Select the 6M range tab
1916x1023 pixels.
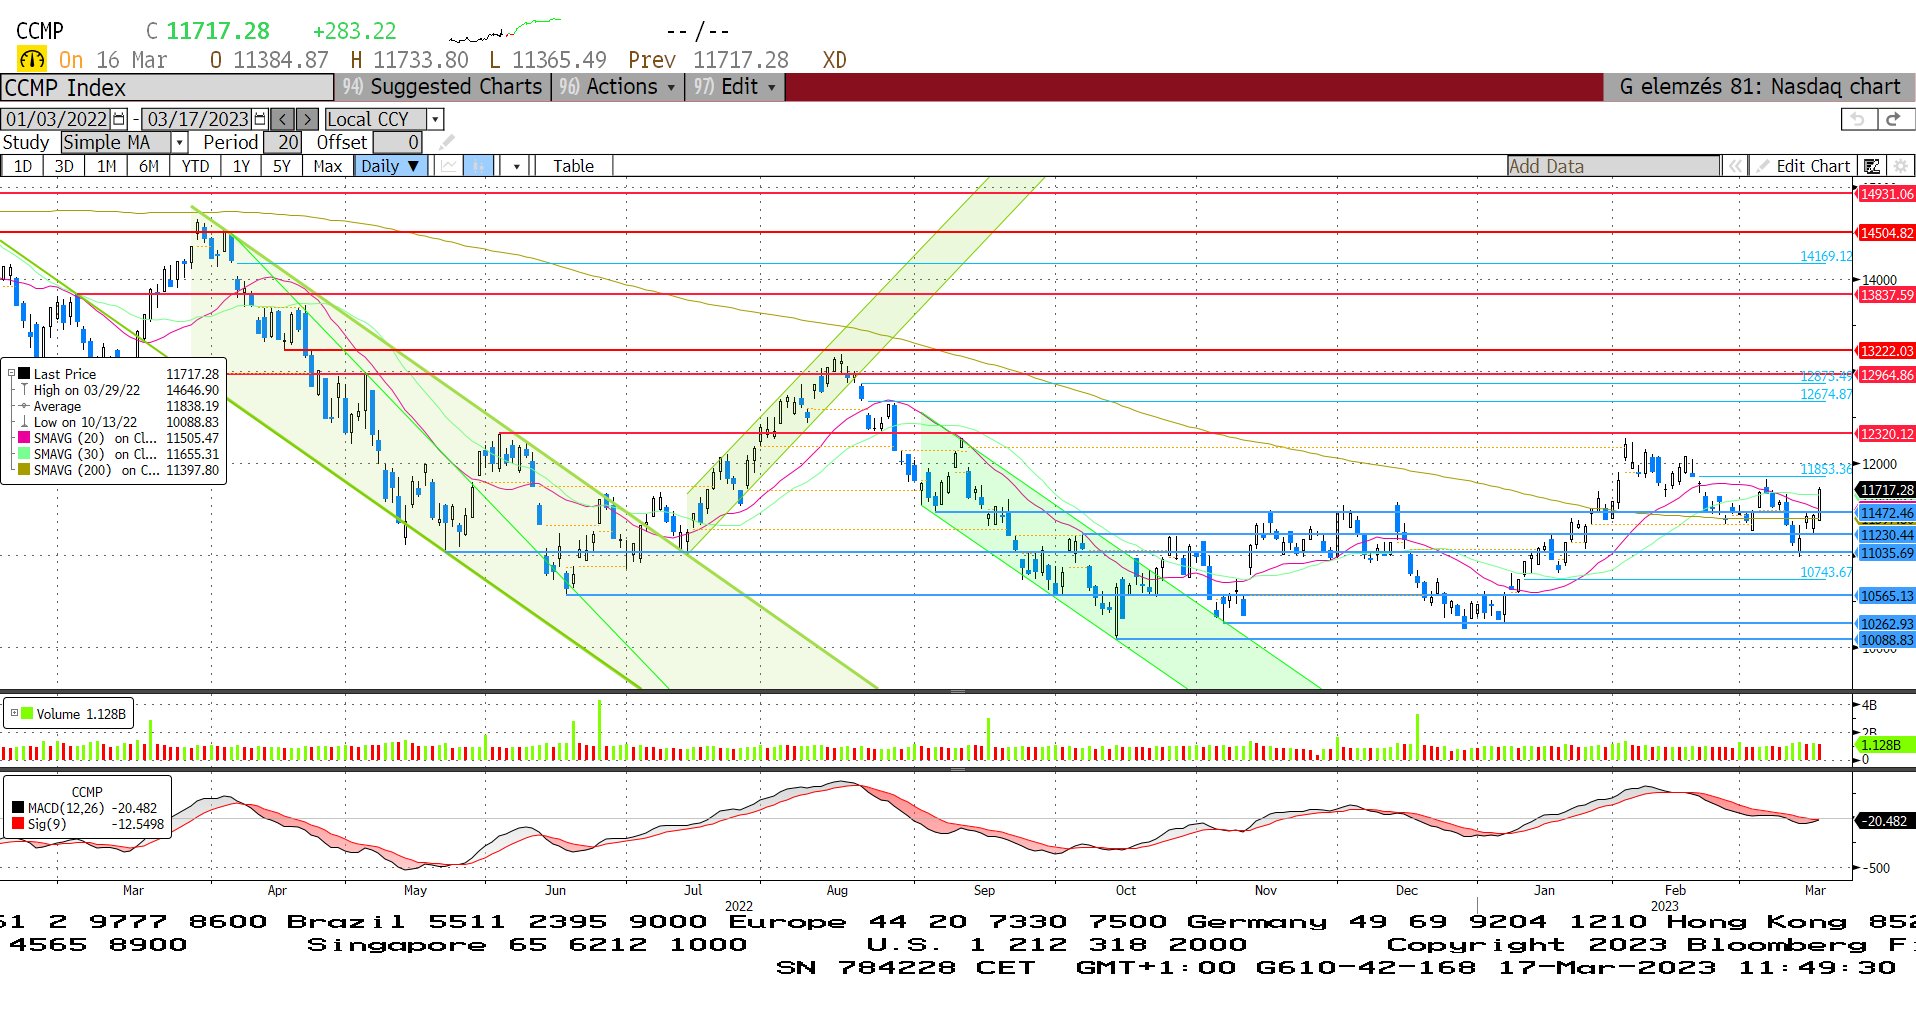148,166
